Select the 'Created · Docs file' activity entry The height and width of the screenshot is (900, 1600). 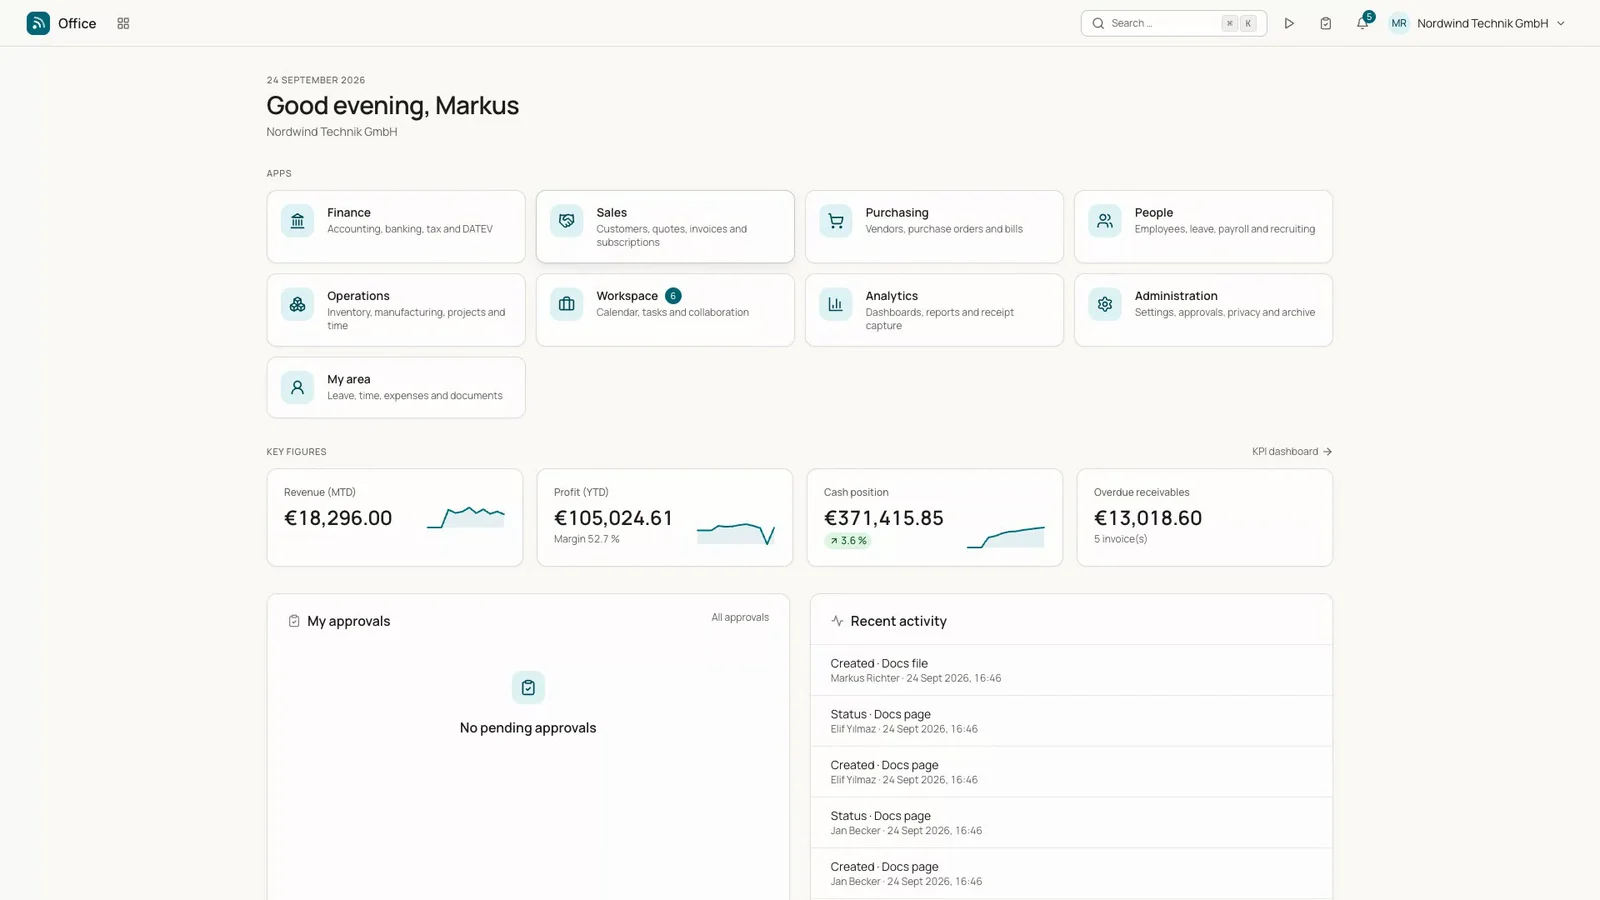1071,670
